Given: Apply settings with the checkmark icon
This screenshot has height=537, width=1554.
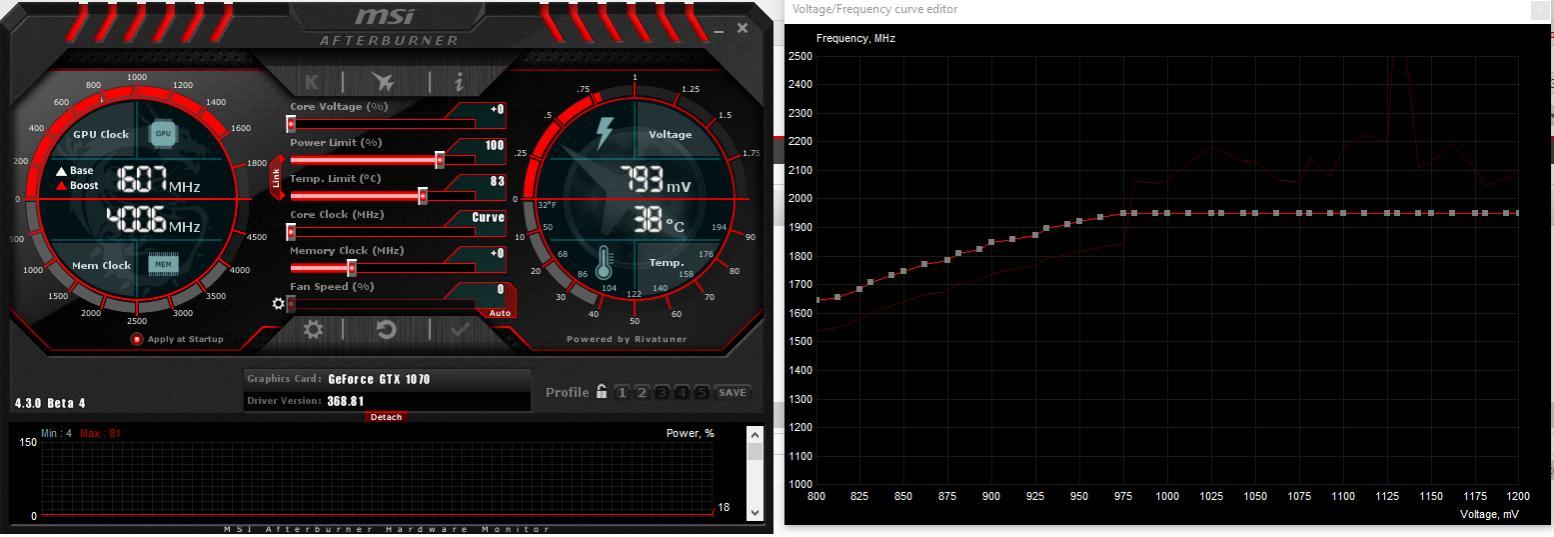Looking at the screenshot, I should (461, 329).
